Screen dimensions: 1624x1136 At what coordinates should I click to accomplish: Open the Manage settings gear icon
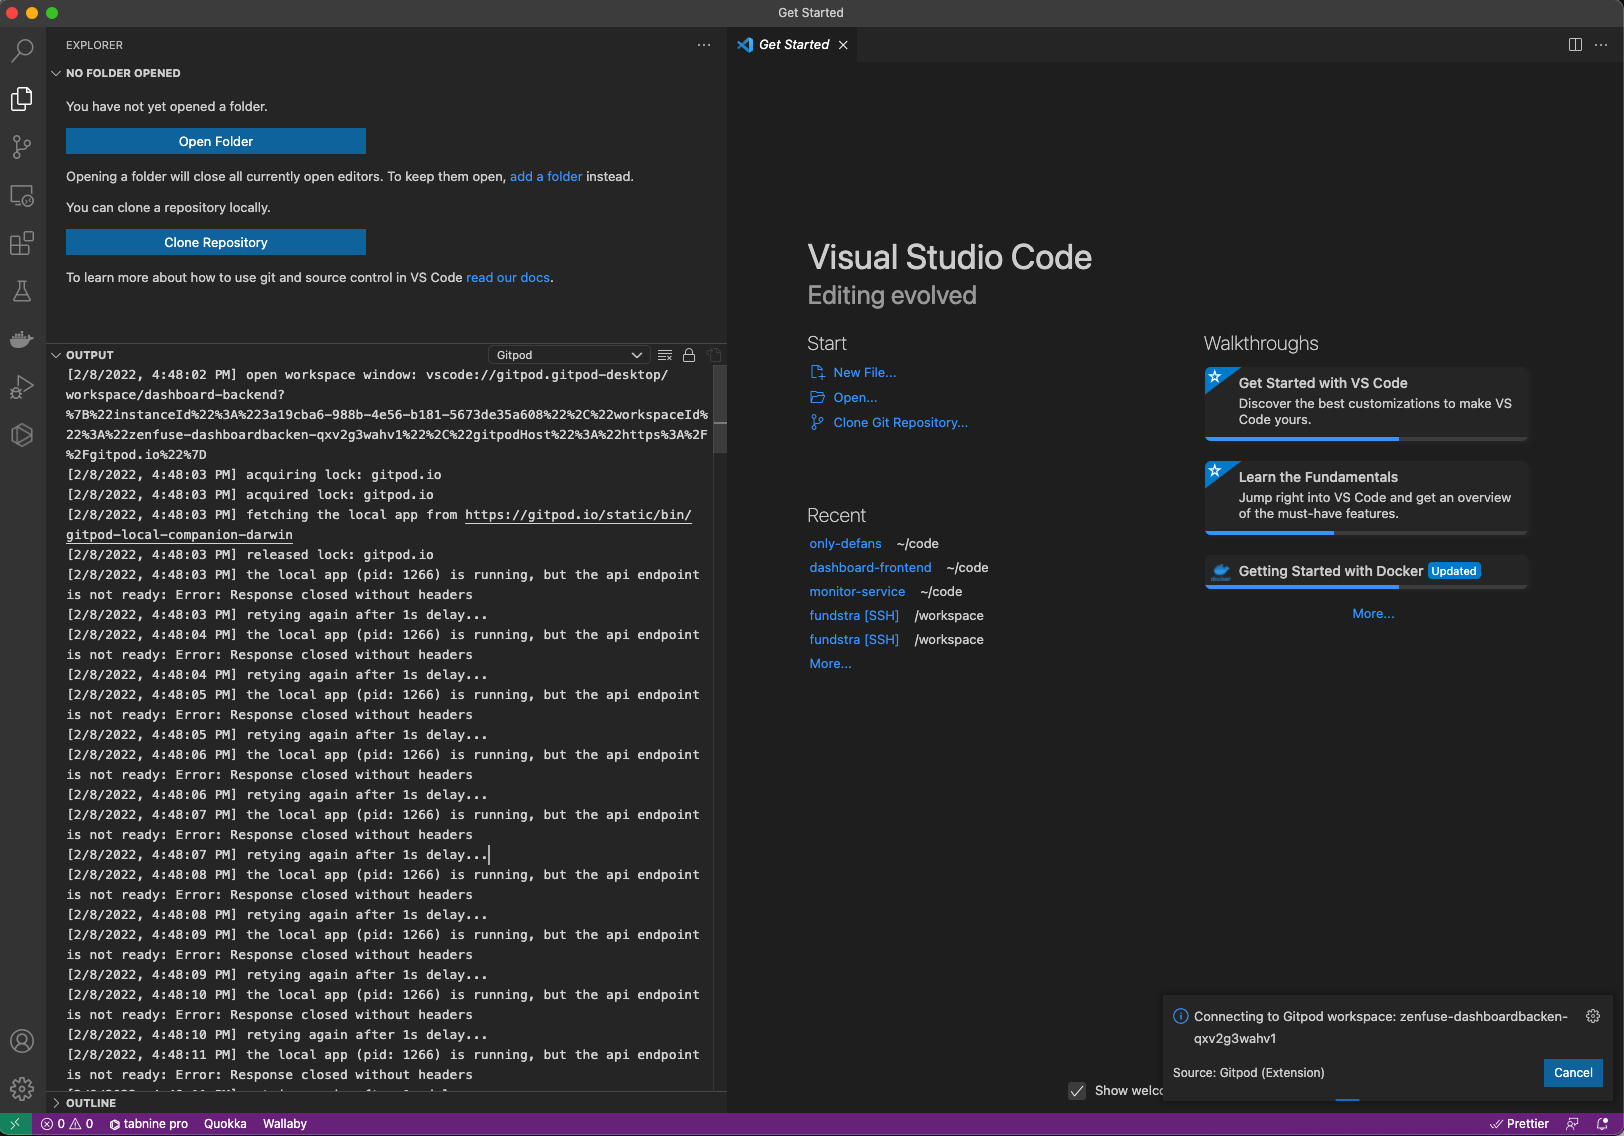[x=21, y=1088]
